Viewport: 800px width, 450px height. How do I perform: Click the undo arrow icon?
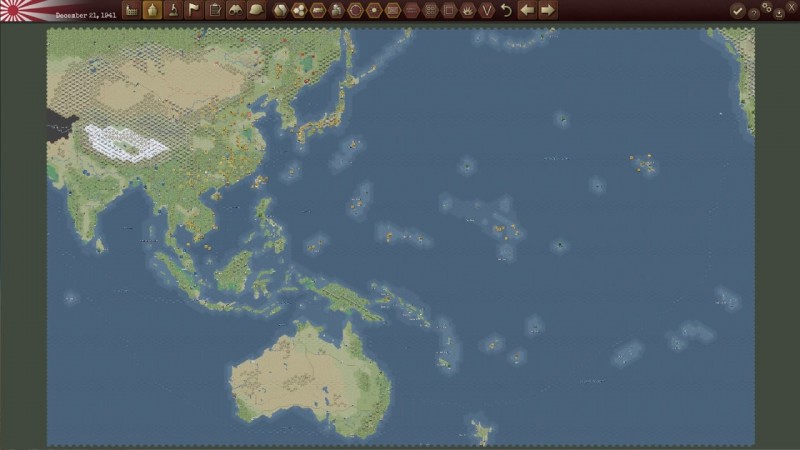(x=506, y=10)
